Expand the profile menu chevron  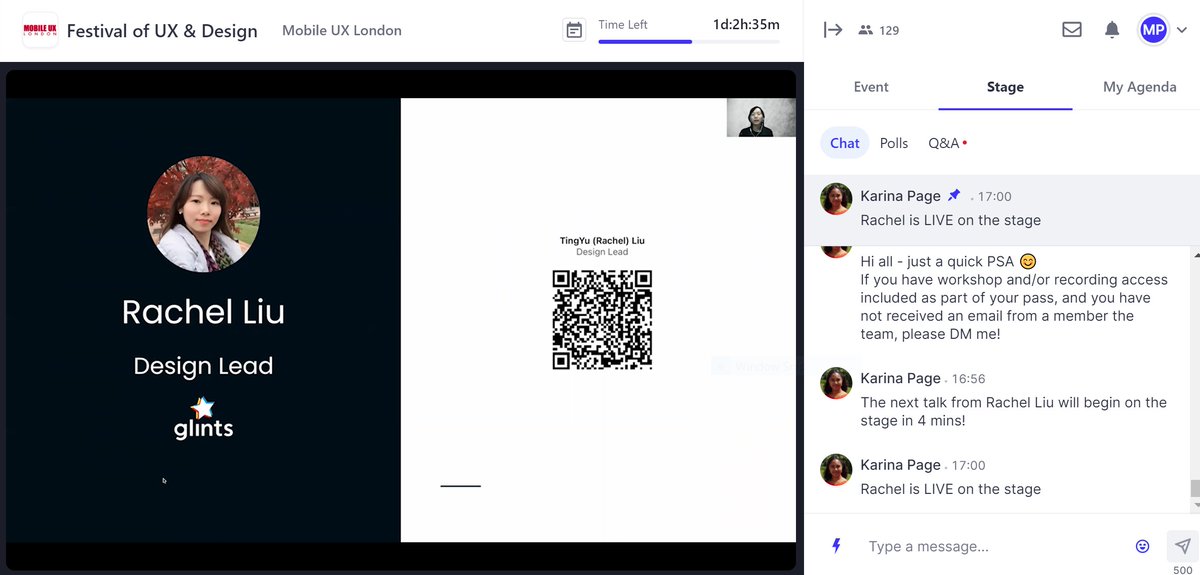1182,30
